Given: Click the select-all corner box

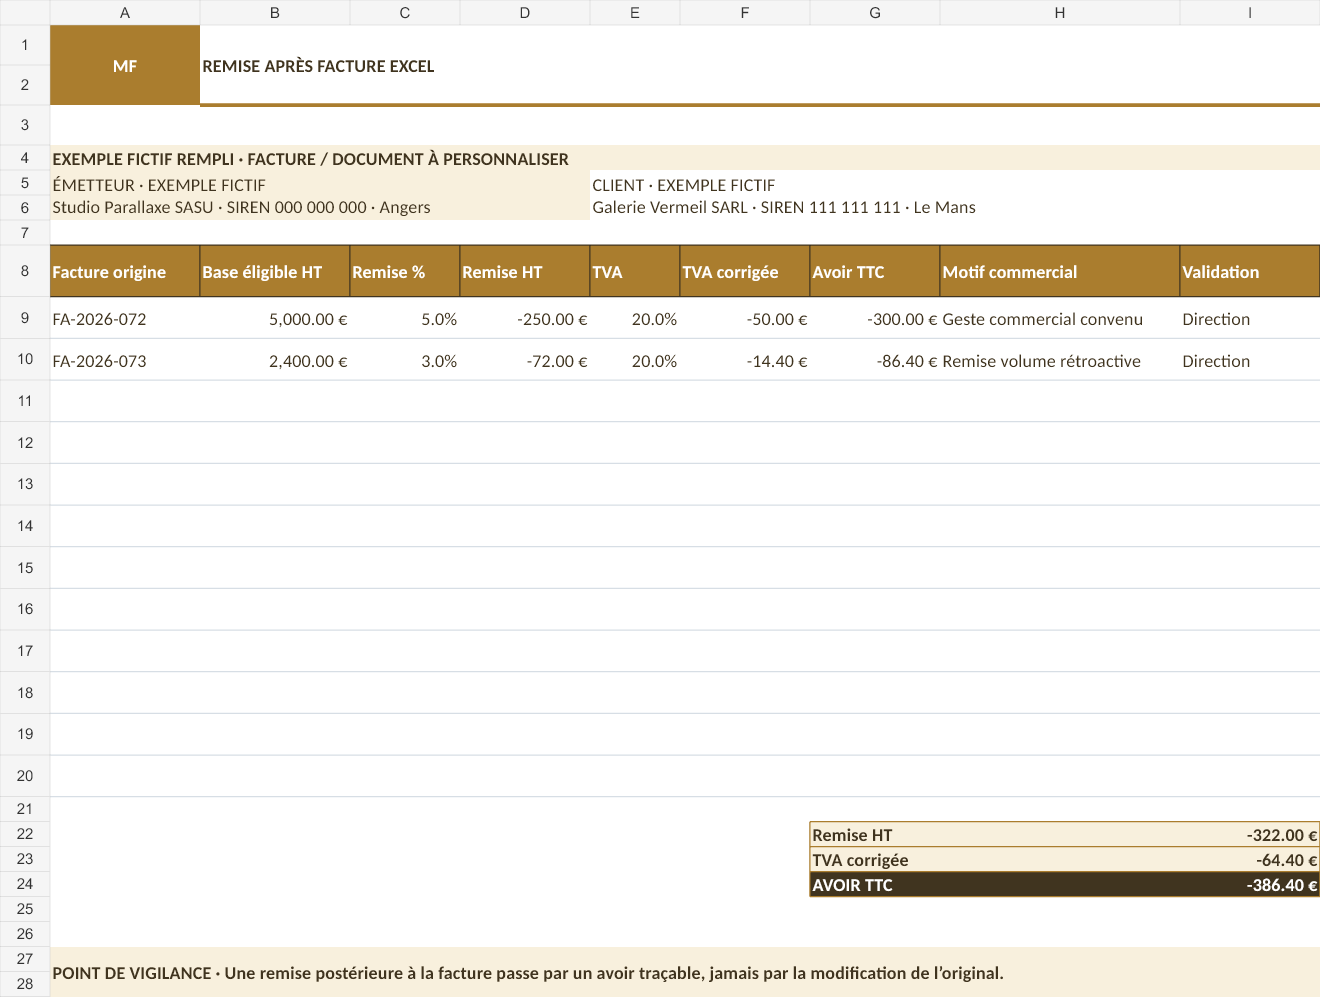Looking at the screenshot, I should pyautogui.click(x=25, y=12).
